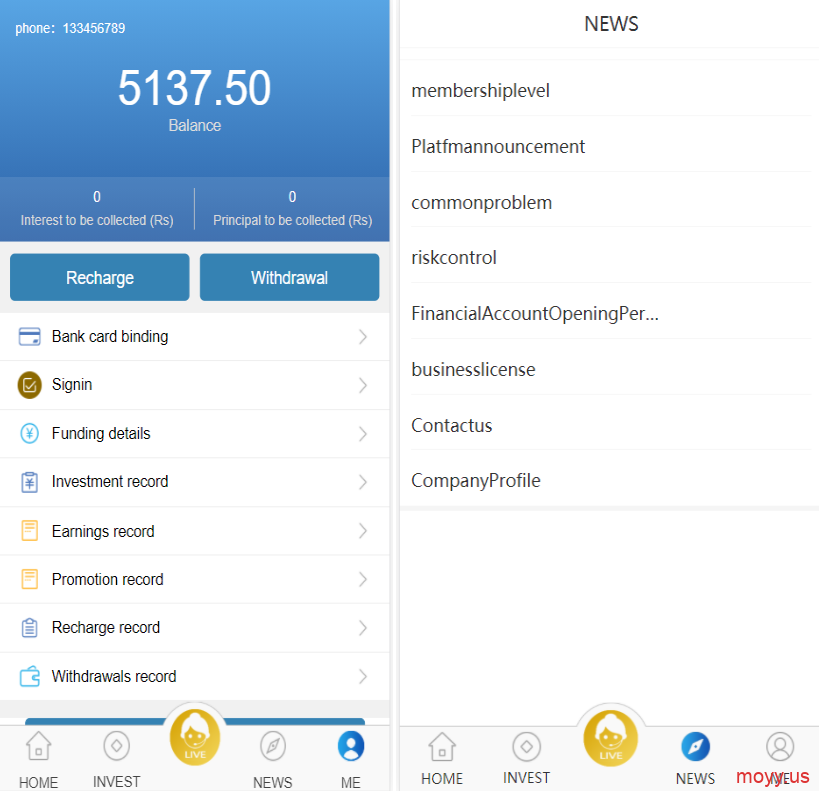This screenshot has width=819, height=791.
Task: Open Withdrawals record using its chevron
Action: 363,677
